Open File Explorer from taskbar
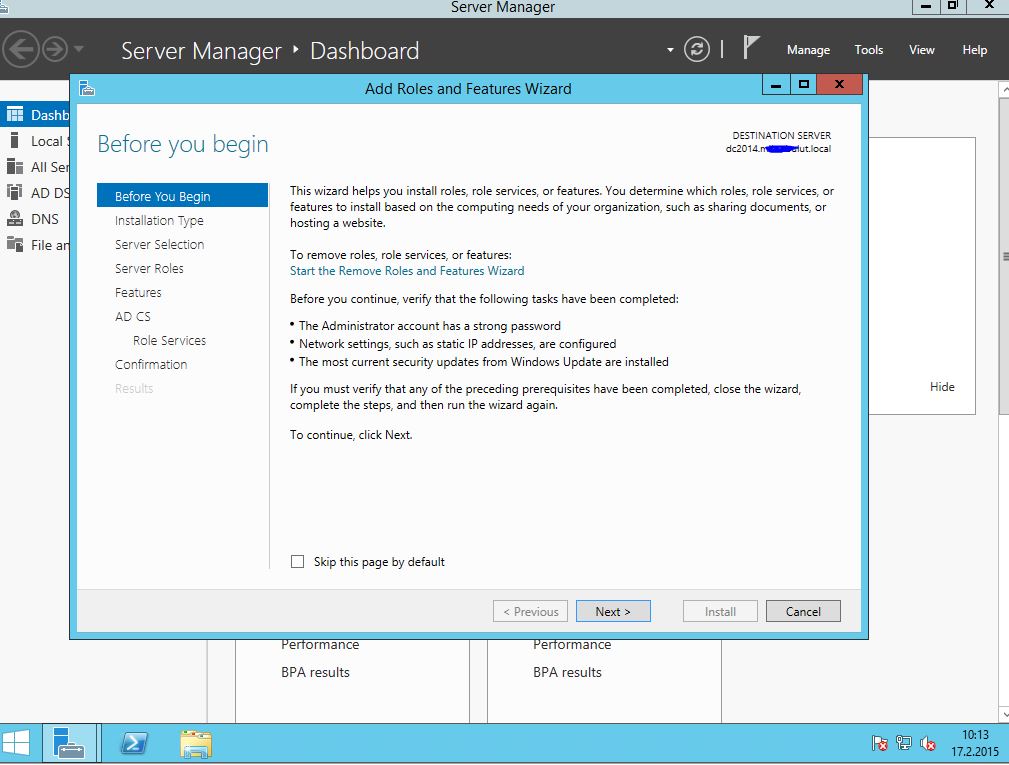Viewport: 1009px width, 765px height. [x=196, y=744]
